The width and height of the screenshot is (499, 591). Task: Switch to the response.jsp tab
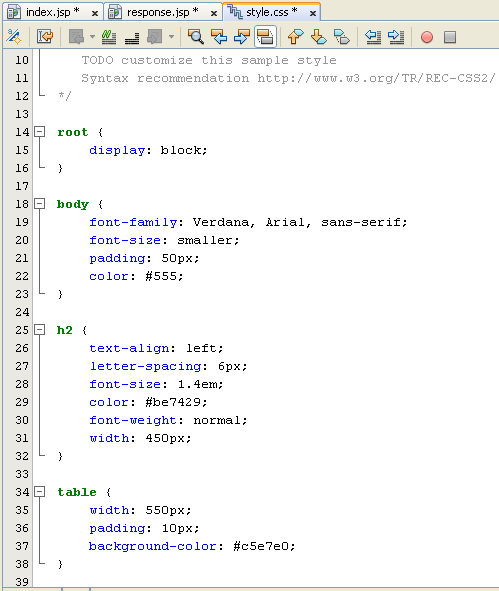pos(162,12)
